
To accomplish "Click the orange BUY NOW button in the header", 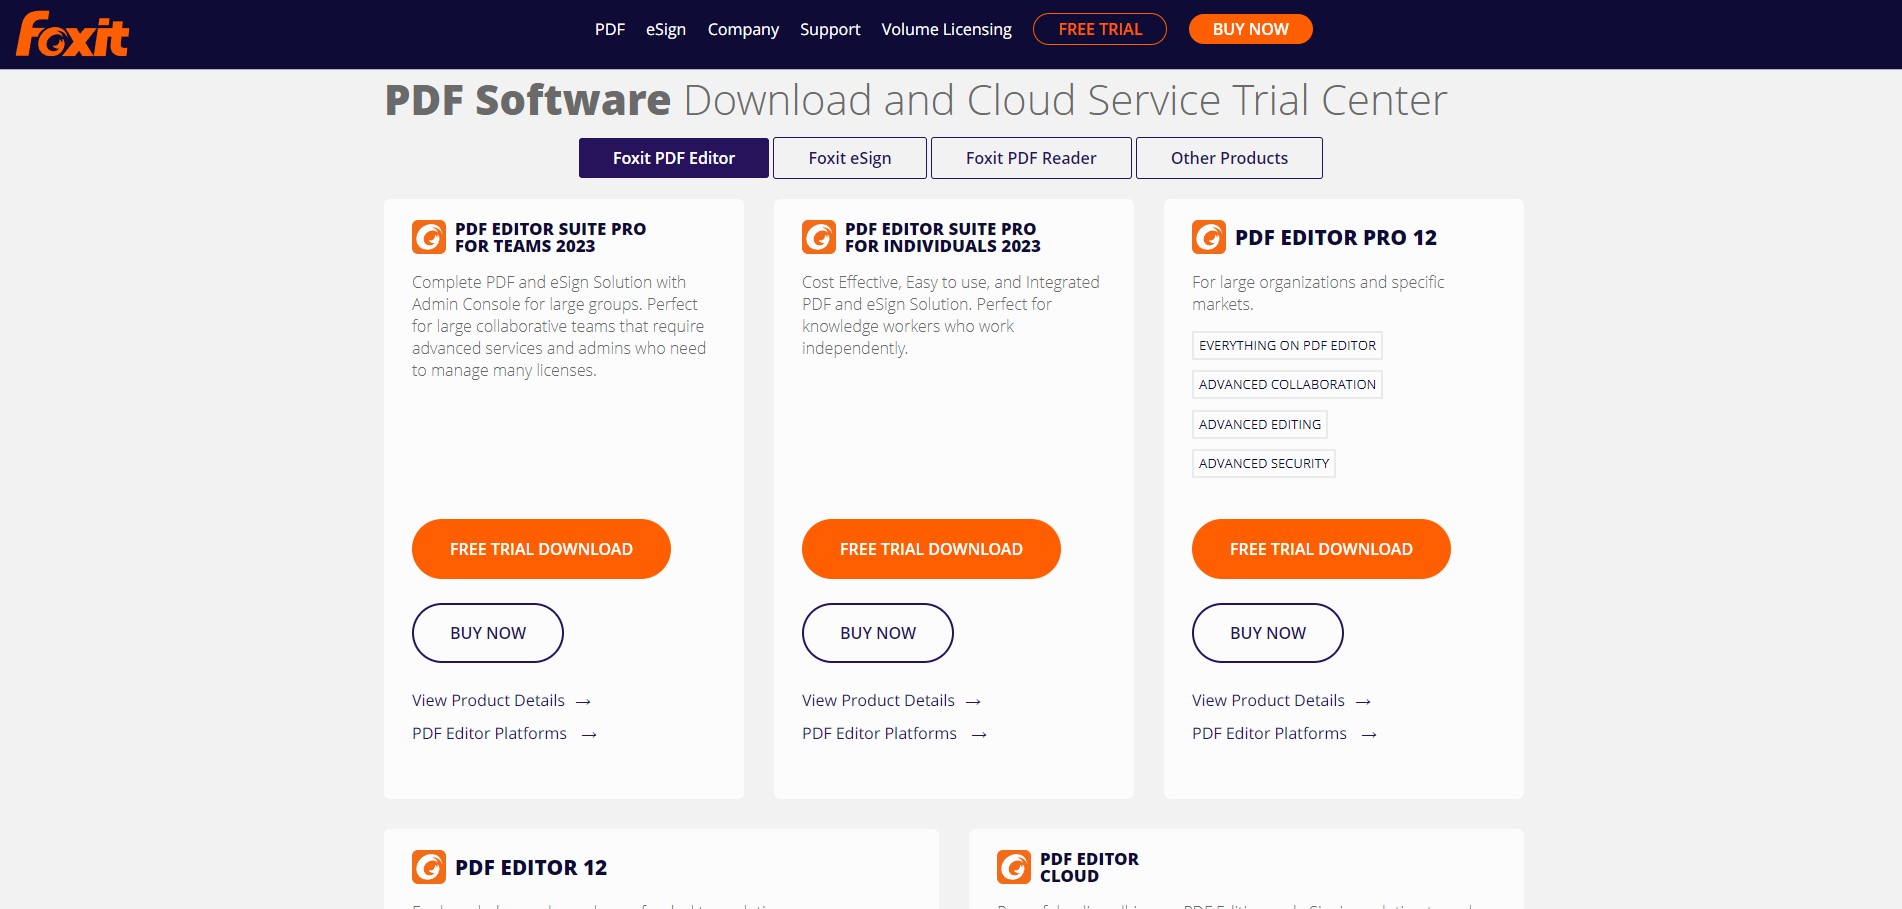I will tap(1250, 29).
